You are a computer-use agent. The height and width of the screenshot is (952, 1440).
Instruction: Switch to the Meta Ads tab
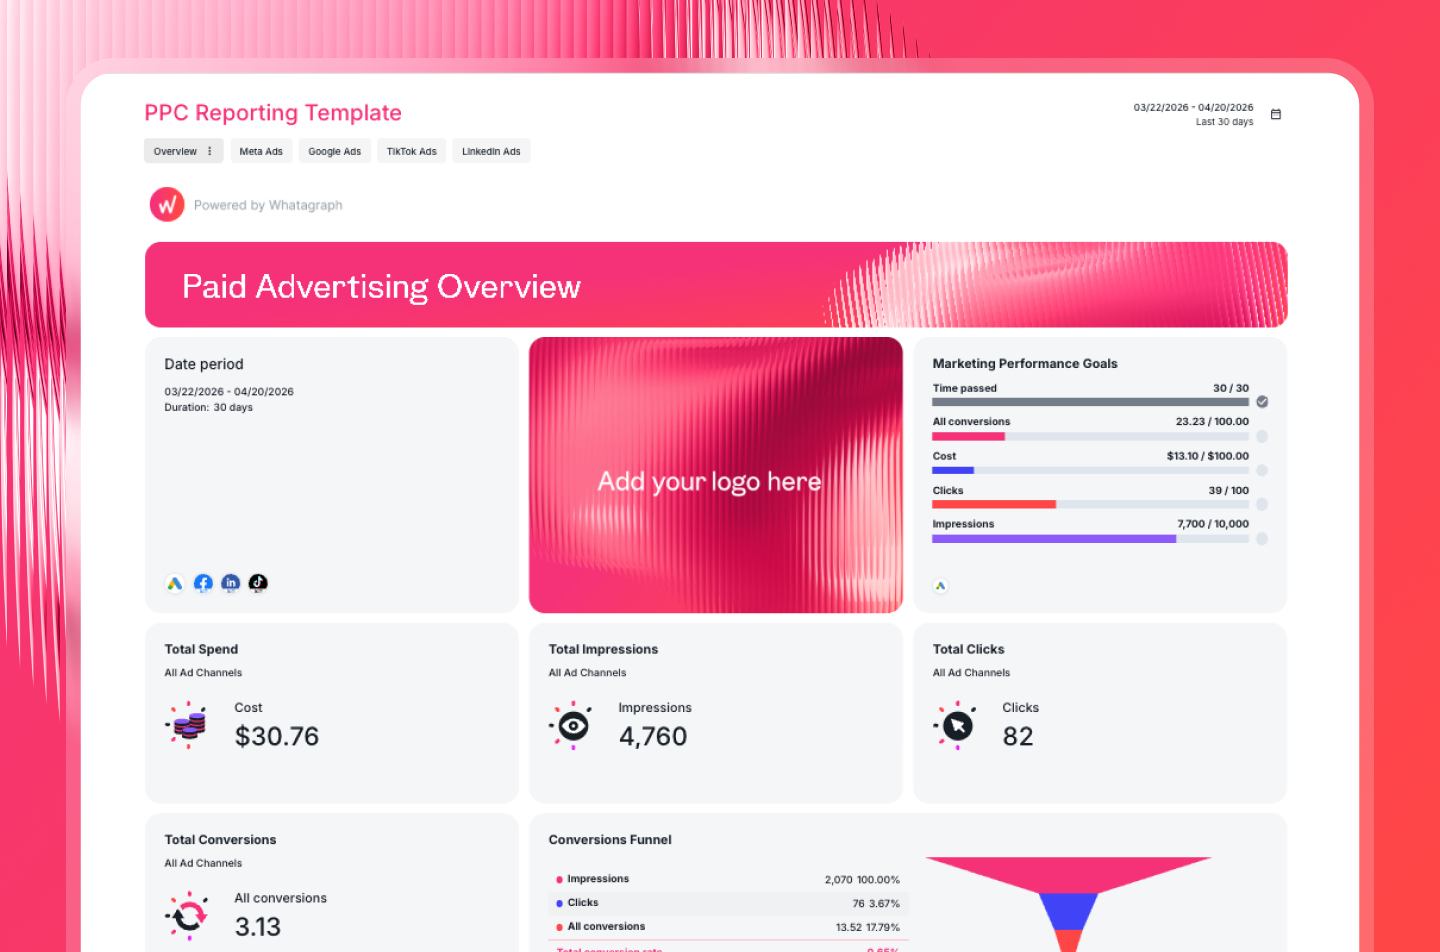pos(261,151)
